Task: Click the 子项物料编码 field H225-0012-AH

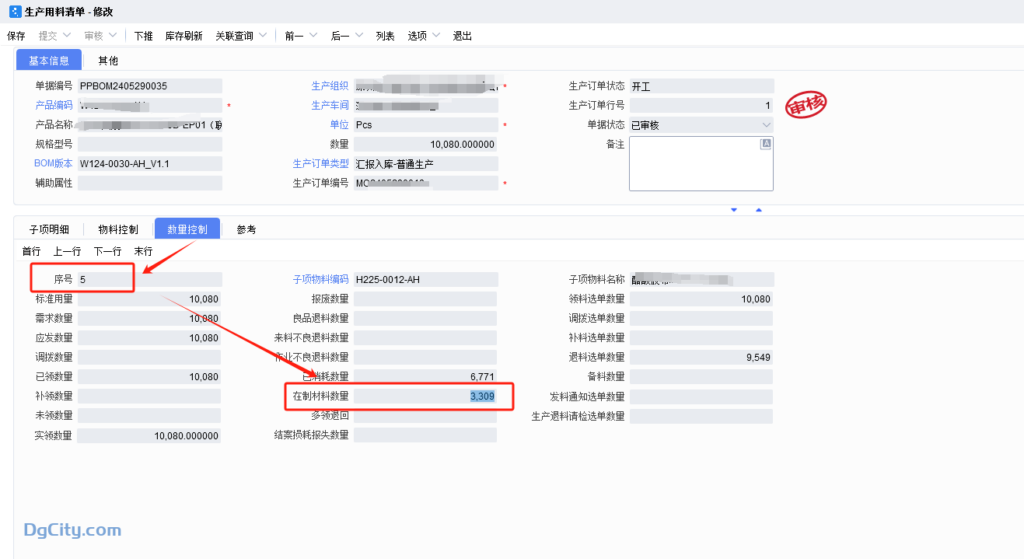Action: pyautogui.click(x=426, y=280)
